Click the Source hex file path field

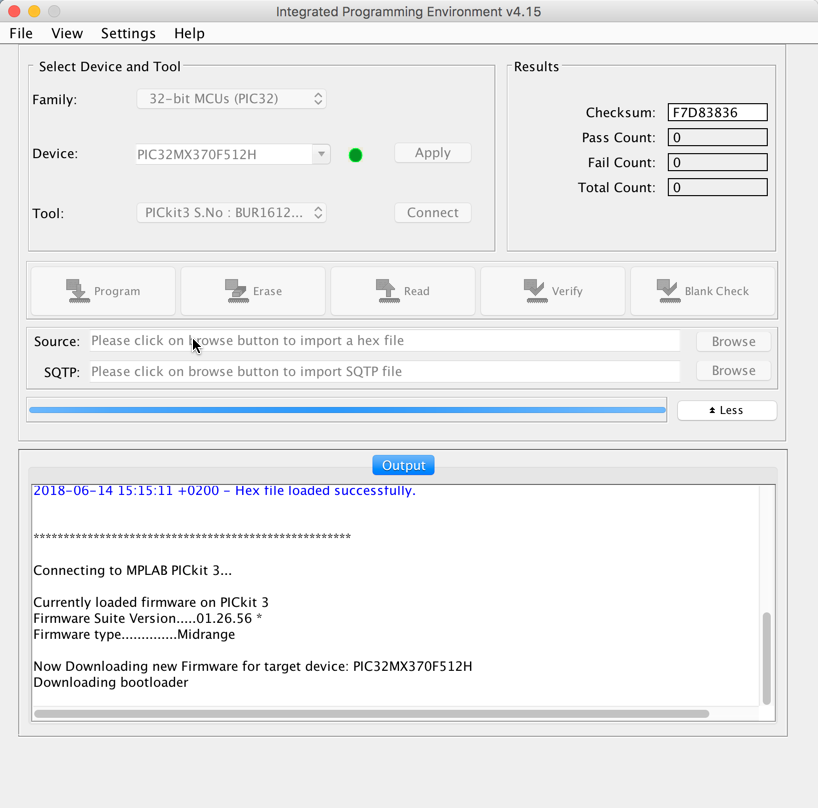pos(384,341)
